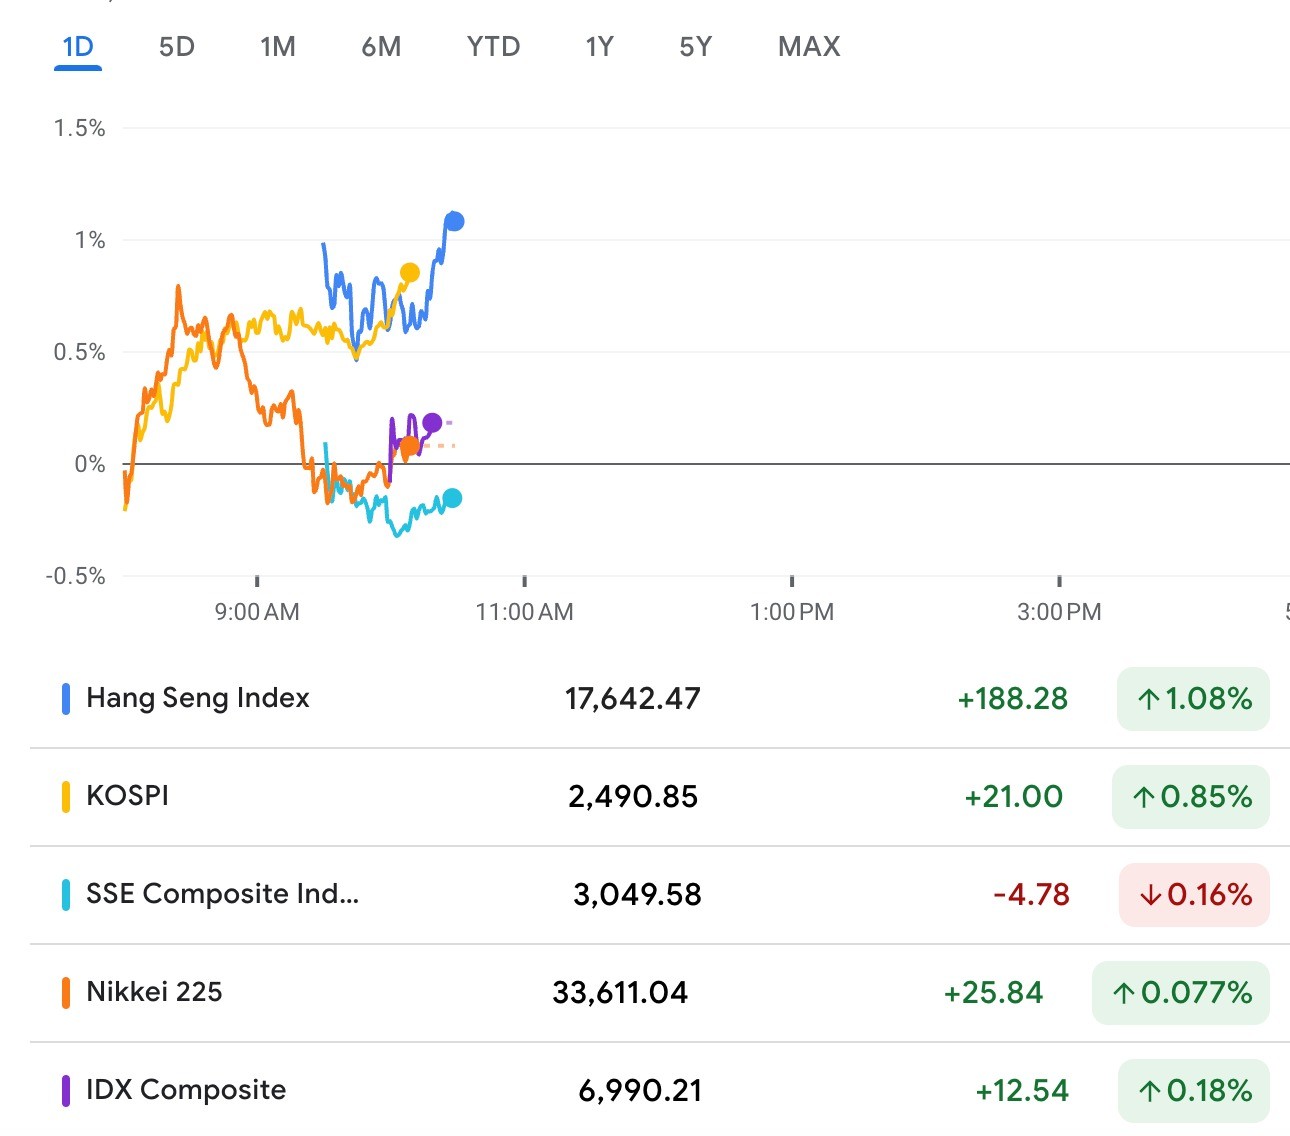Select the MAX time range tab

(809, 47)
